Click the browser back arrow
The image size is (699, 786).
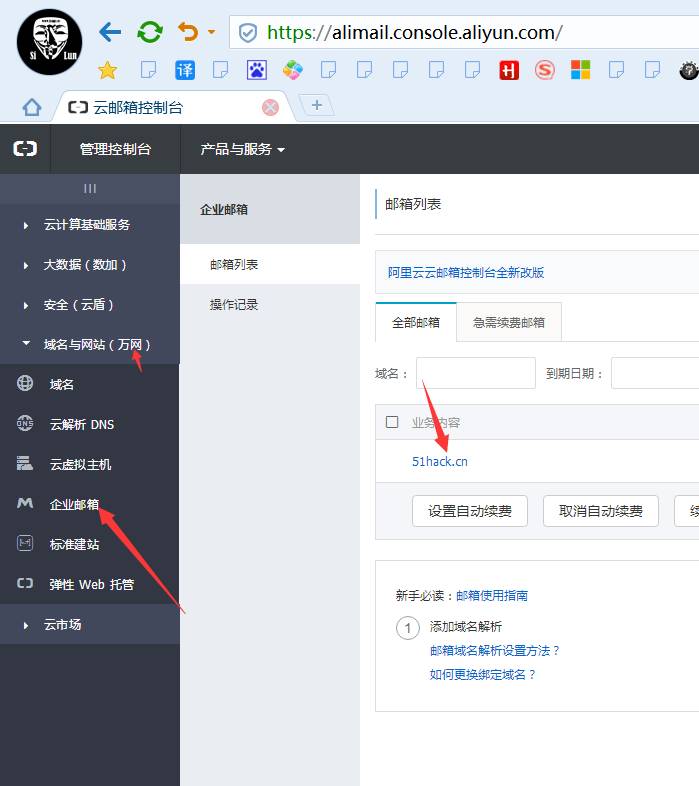point(110,33)
